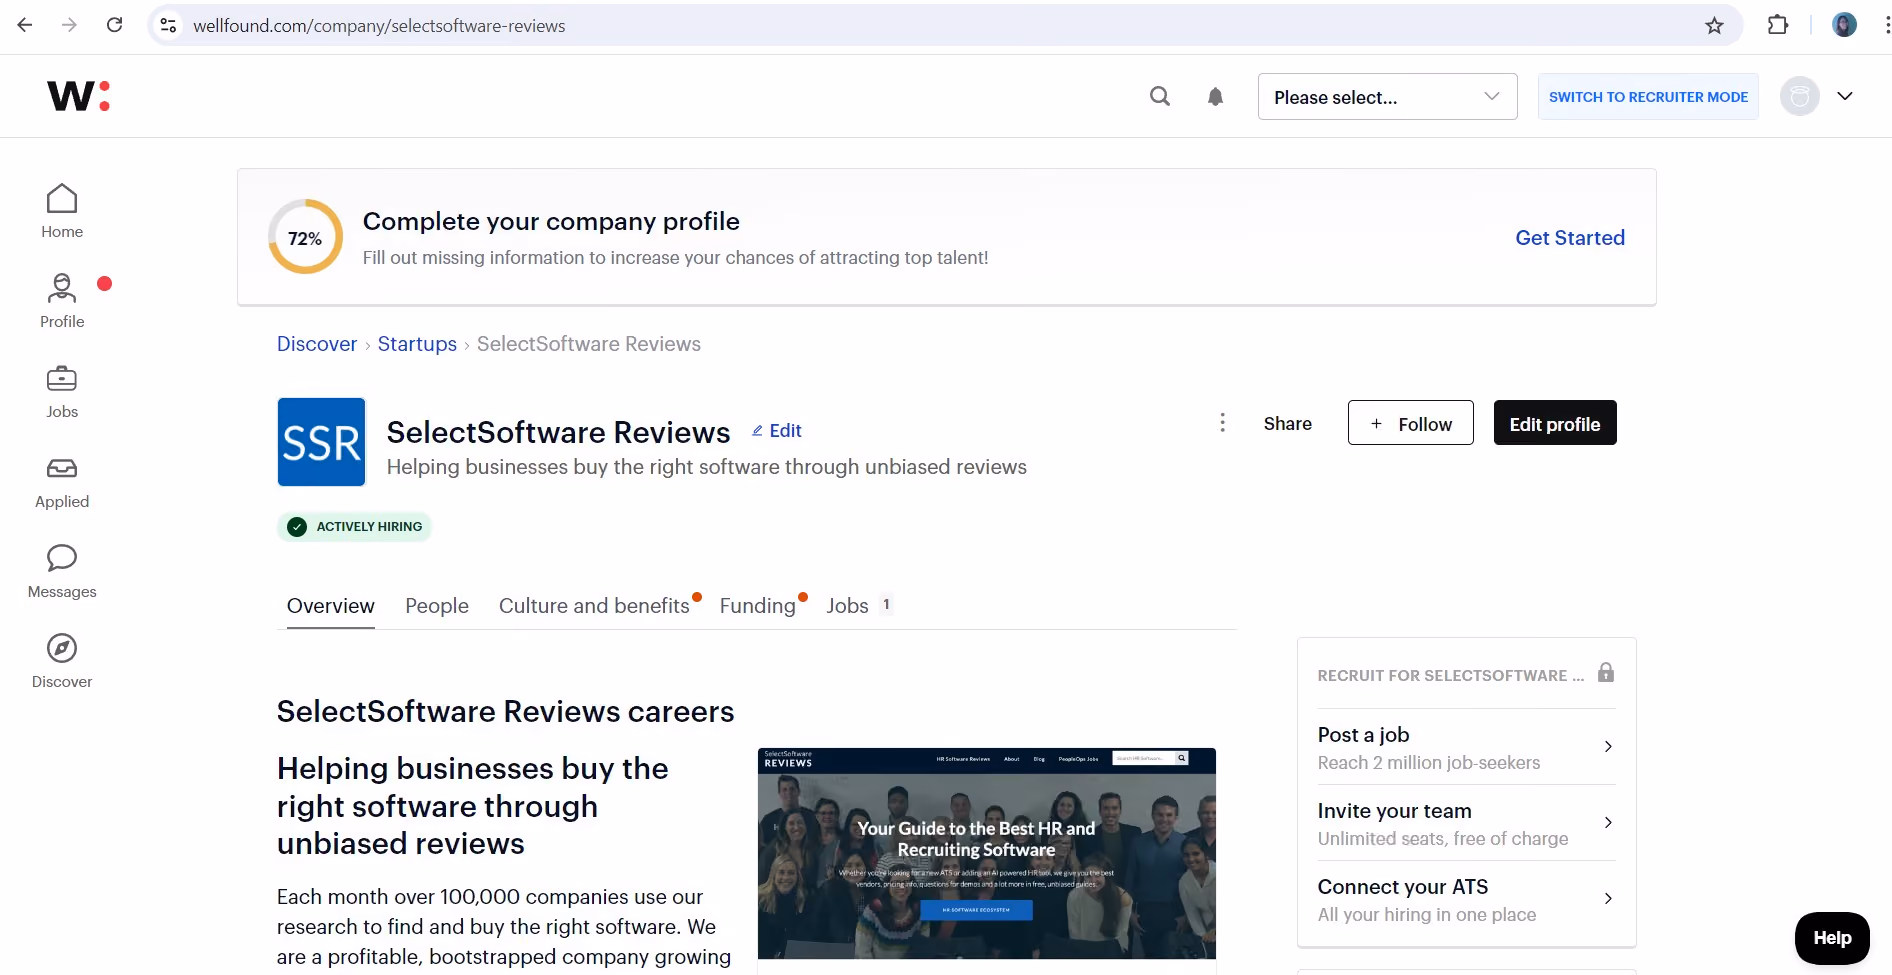View site information icon in address bar
Screen dimensions: 1892x975
pyautogui.click(x=169, y=26)
